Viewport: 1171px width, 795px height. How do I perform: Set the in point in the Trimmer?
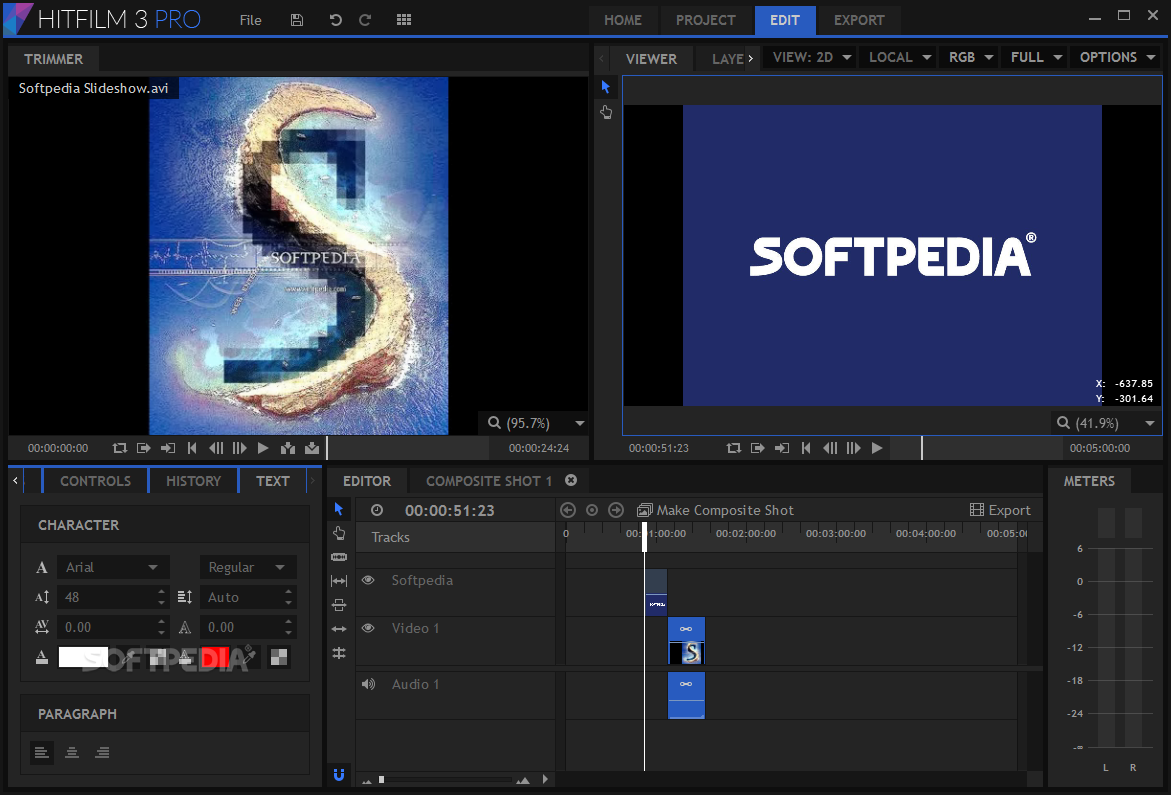tap(144, 448)
